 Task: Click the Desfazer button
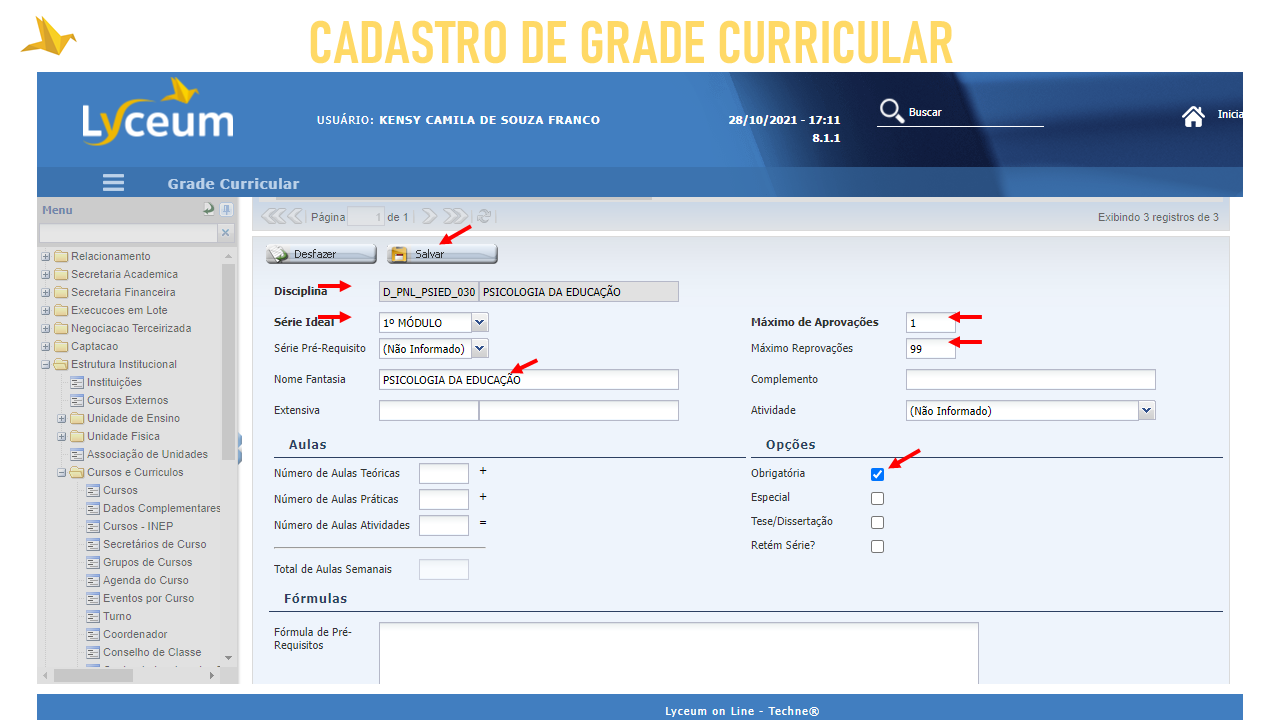click(321, 254)
